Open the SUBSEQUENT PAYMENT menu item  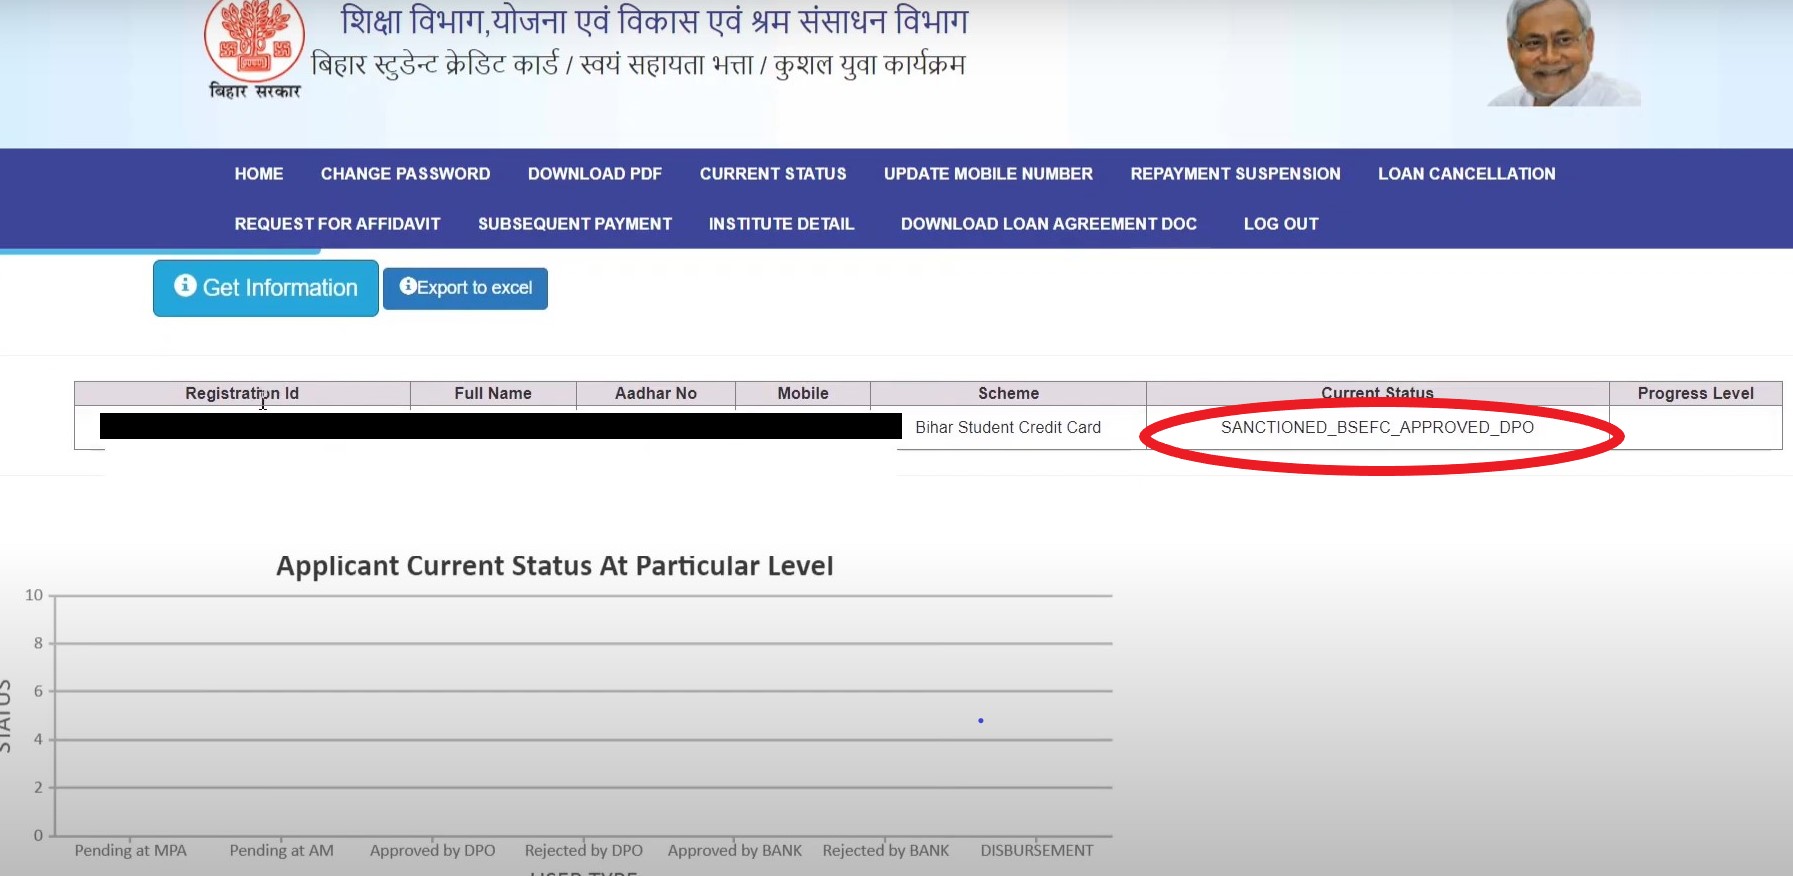click(575, 224)
